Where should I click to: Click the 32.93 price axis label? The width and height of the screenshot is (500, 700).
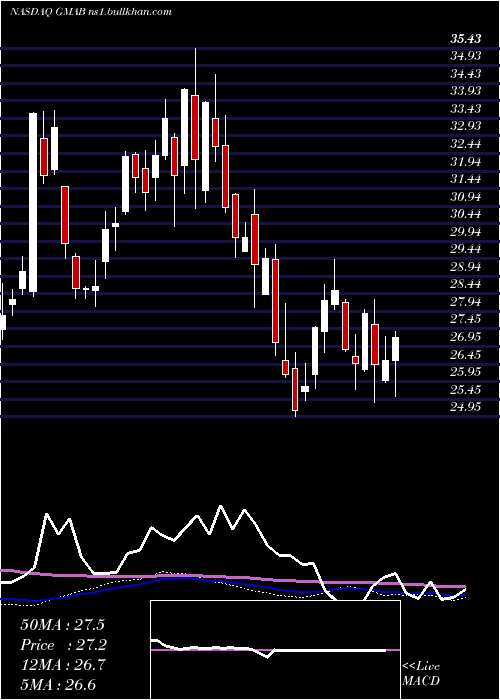pyautogui.click(x=466, y=126)
